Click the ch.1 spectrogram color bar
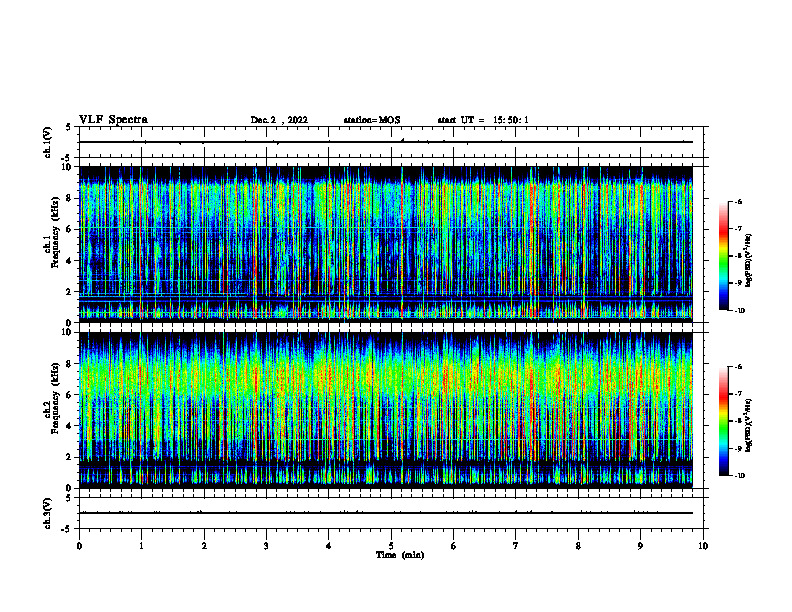Screen dimensions: 792x612 click(723, 256)
